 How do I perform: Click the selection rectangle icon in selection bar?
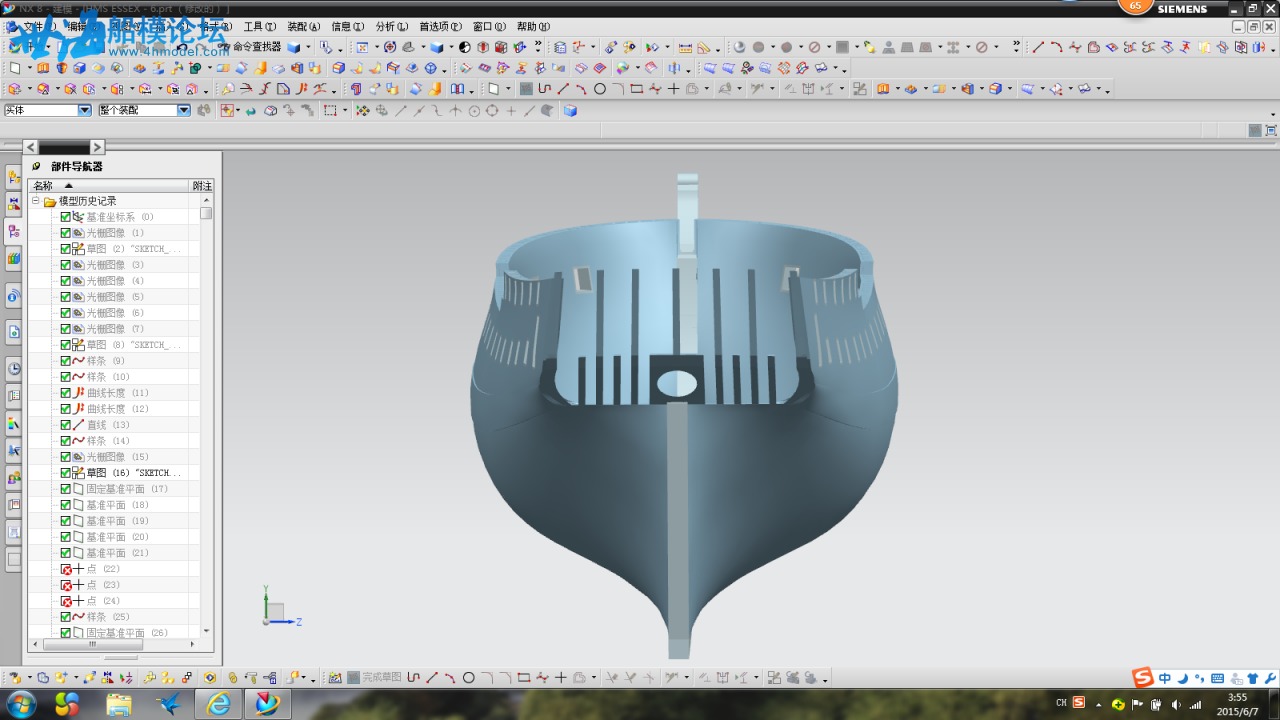330,111
